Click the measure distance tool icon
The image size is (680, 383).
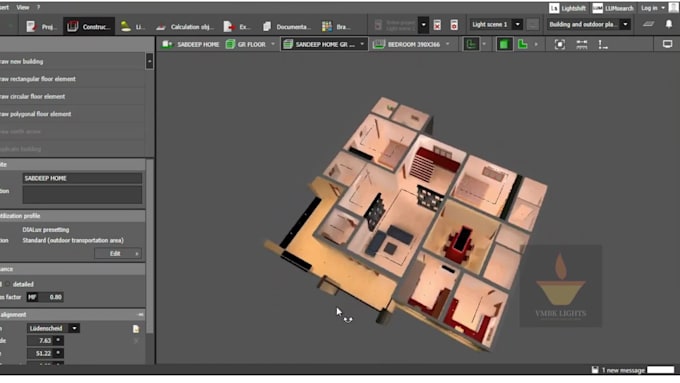[x=582, y=44]
